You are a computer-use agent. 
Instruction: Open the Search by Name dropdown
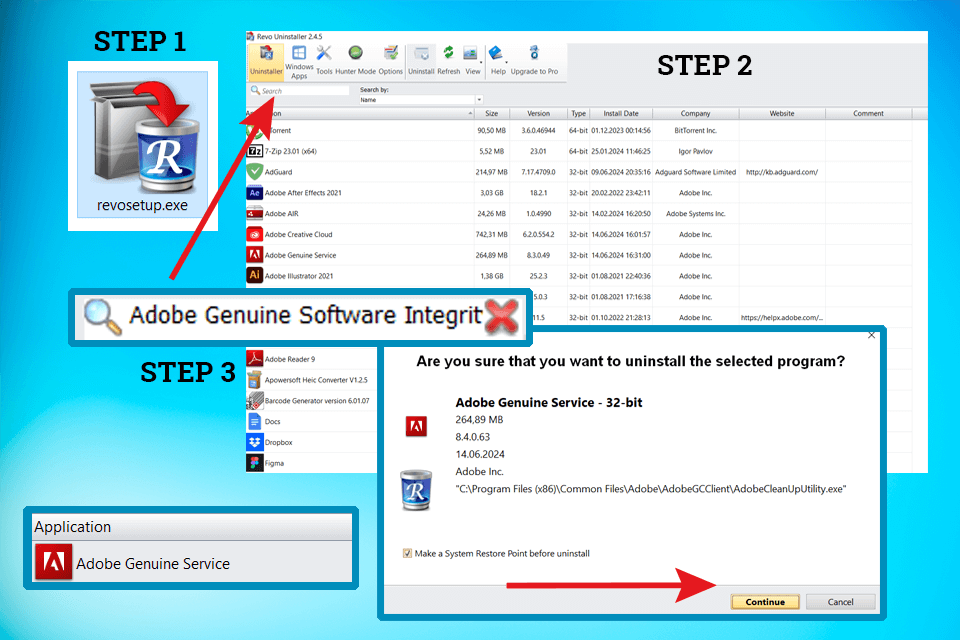[x=479, y=99]
